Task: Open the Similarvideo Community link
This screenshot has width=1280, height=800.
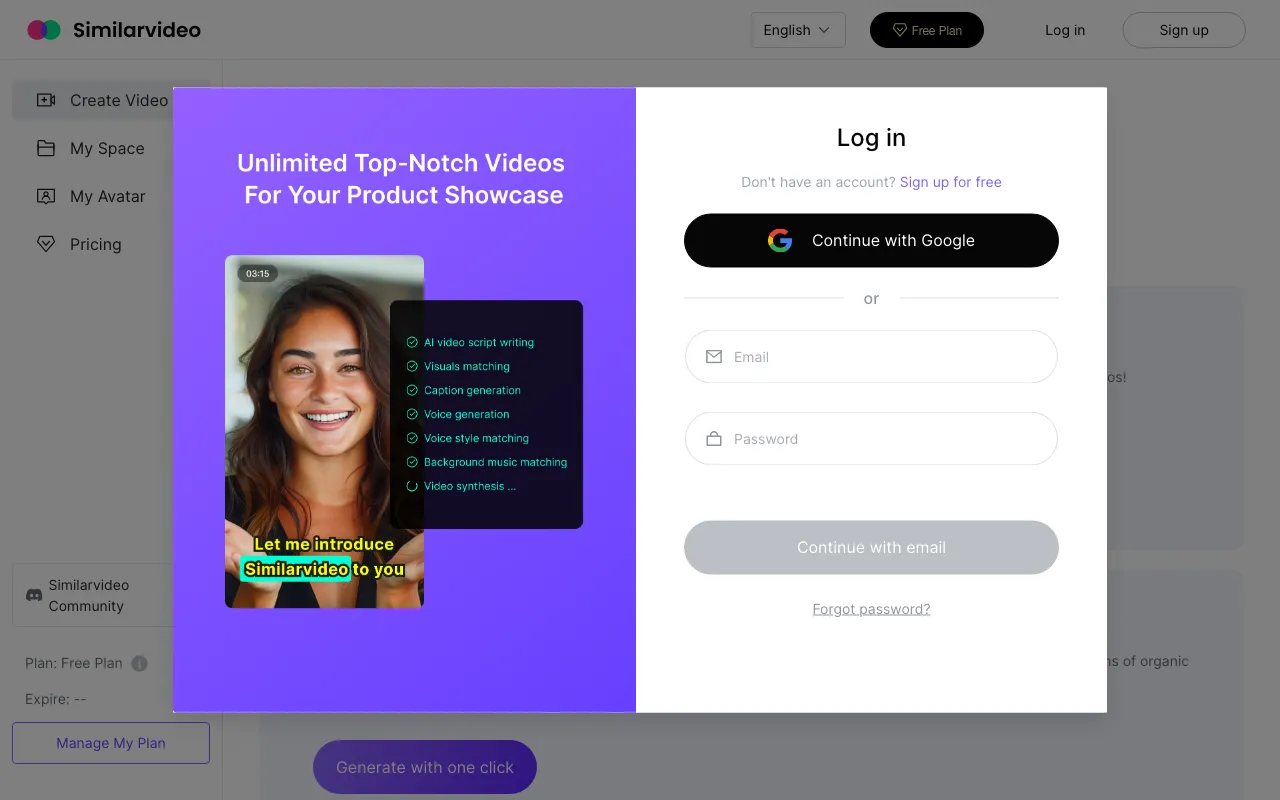Action: click(111, 595)
